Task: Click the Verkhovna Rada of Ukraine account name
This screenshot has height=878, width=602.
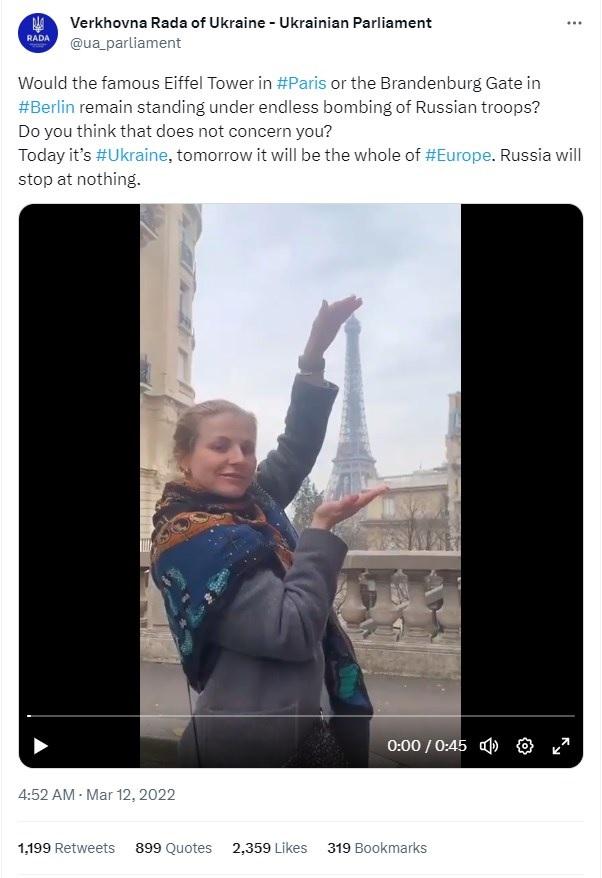Action: pos(251,23)
